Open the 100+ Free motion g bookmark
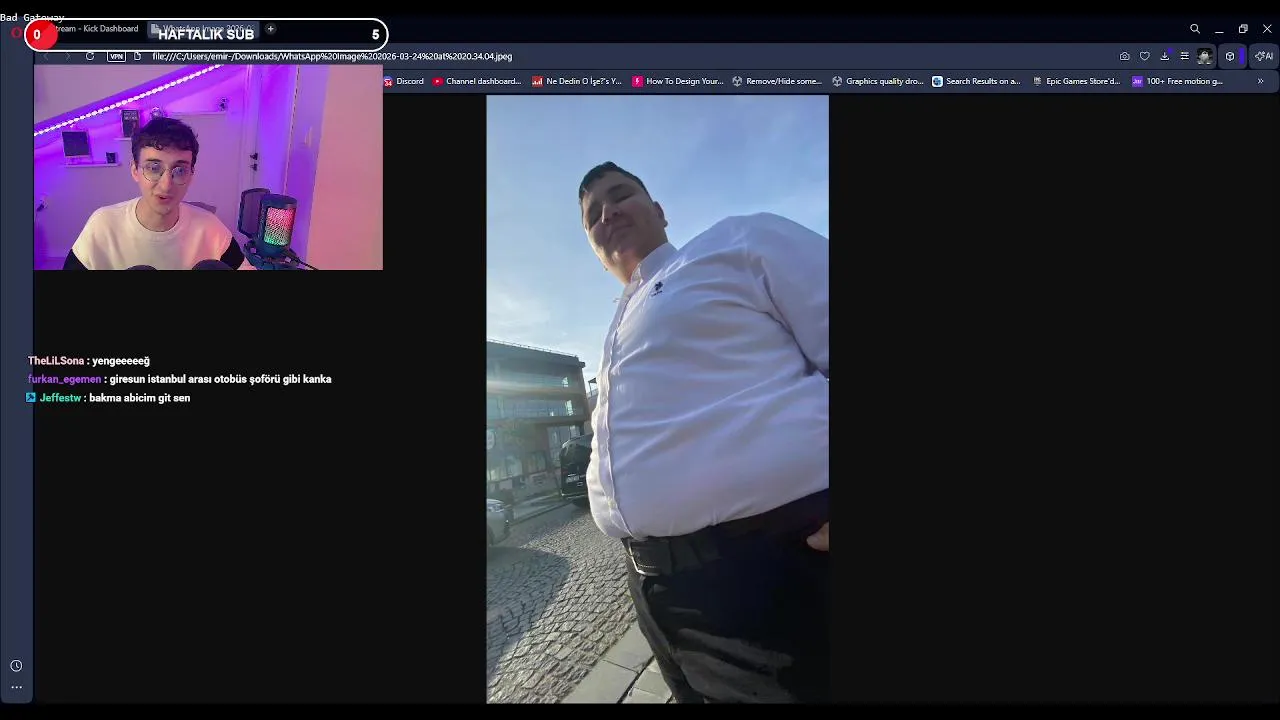1280x720 pixels. click(1178, 81)
